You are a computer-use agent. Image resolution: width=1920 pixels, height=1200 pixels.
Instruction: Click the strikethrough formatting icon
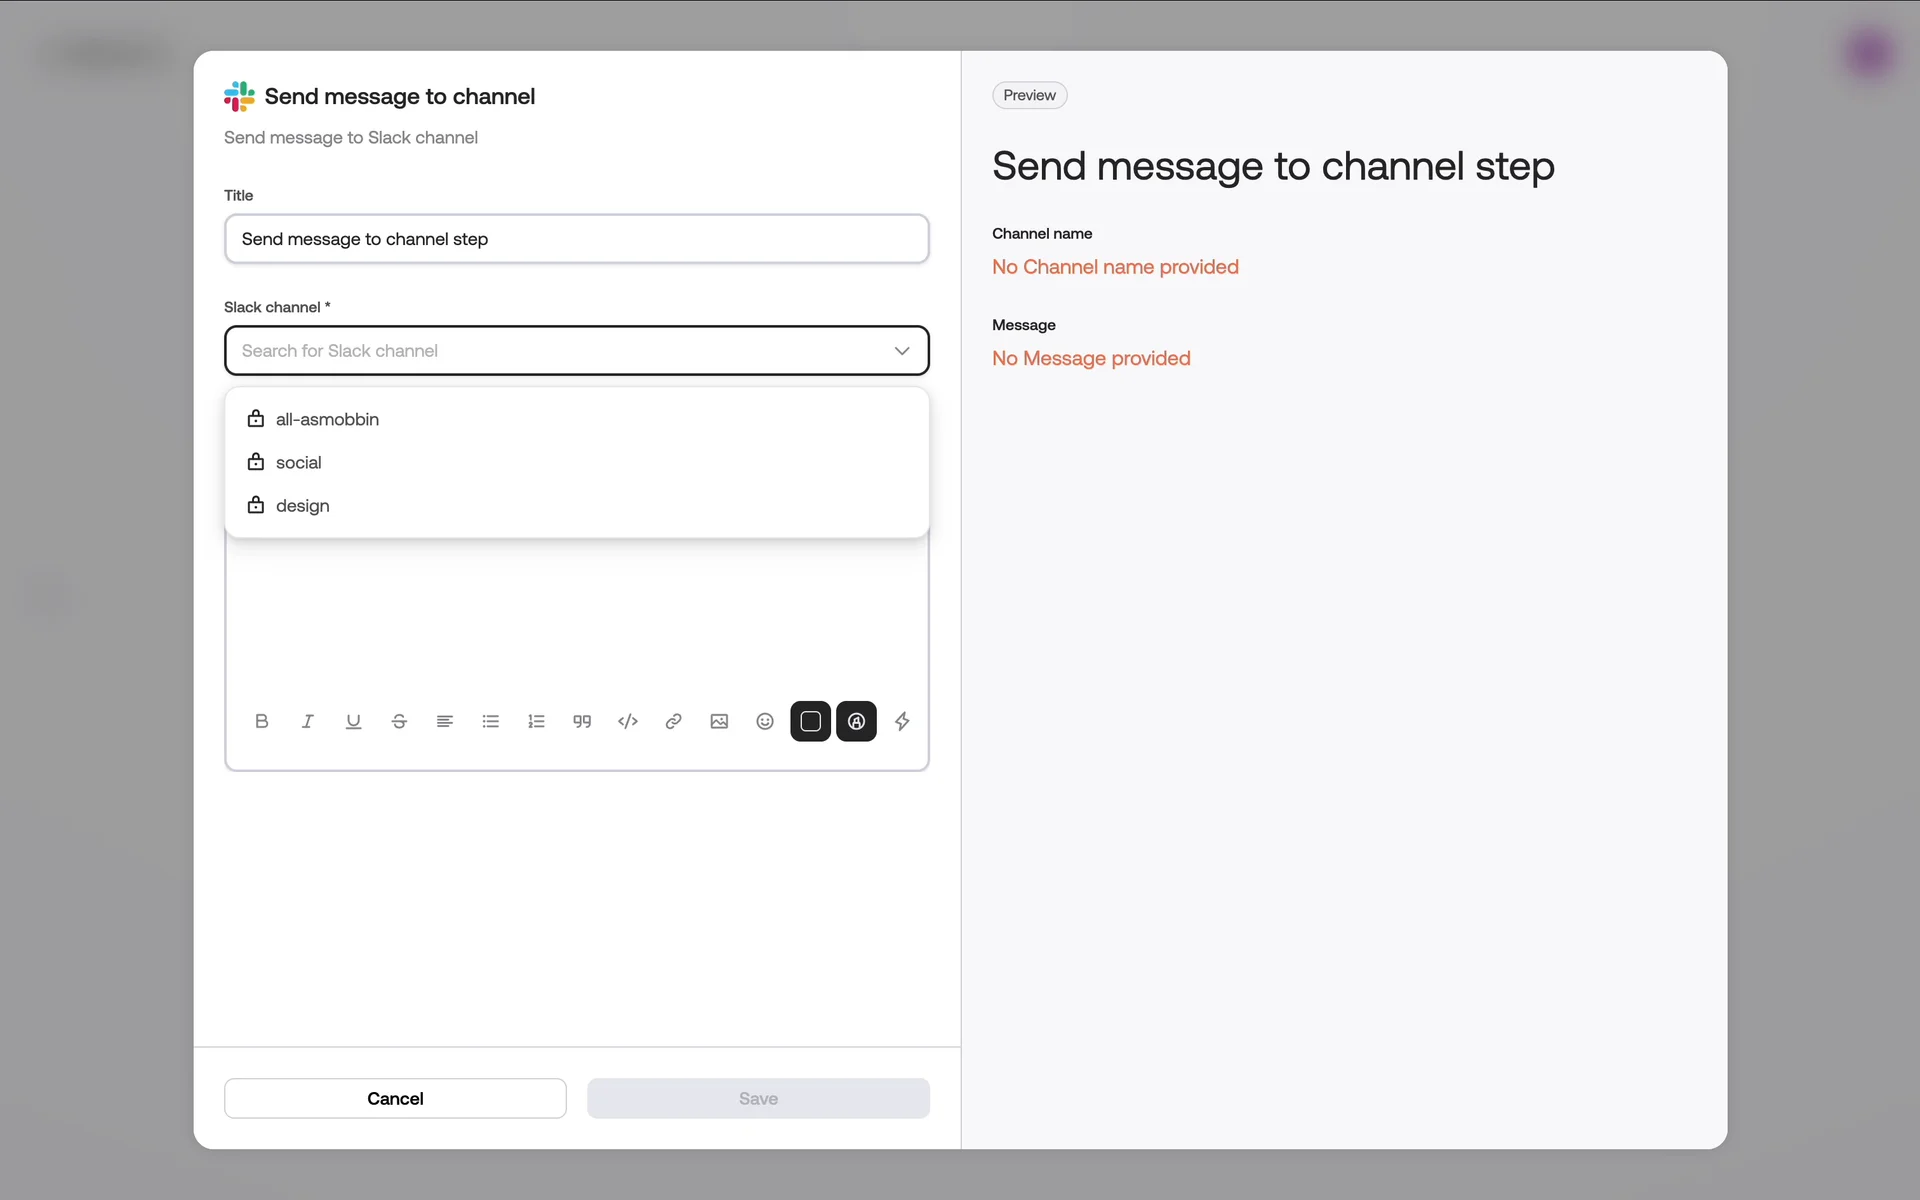click(399, 721)
